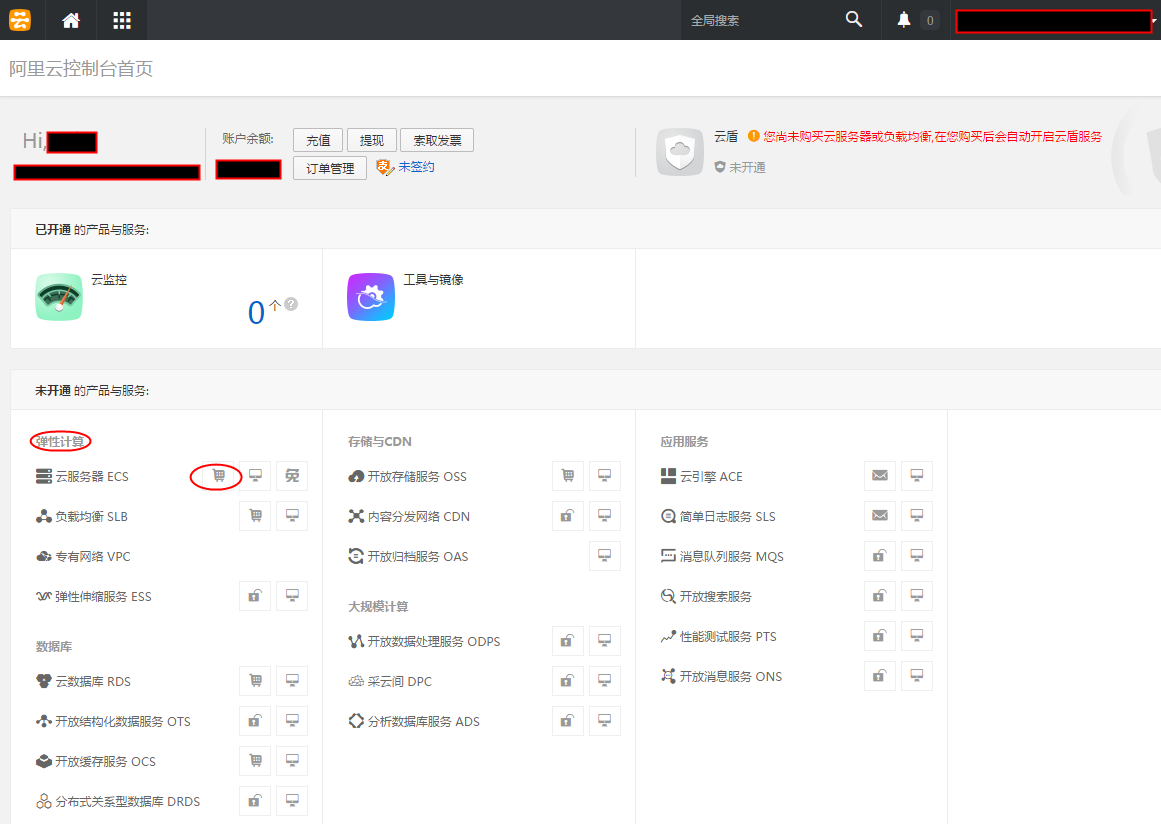The height and width of the screenshot is (824, 1161).
Task: Click the envelope icon for 云引擎 ACE
Action: (x=880, y=476)
